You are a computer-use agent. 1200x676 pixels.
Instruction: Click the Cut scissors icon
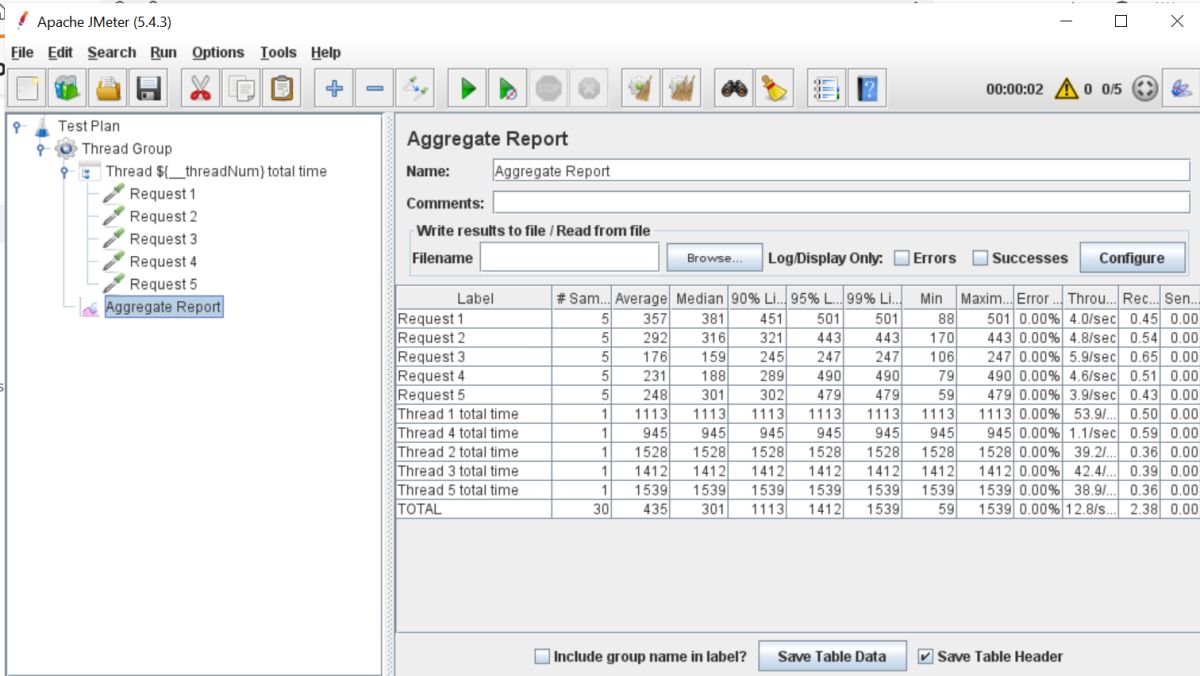pyautogui.click(x=200, y=89)
